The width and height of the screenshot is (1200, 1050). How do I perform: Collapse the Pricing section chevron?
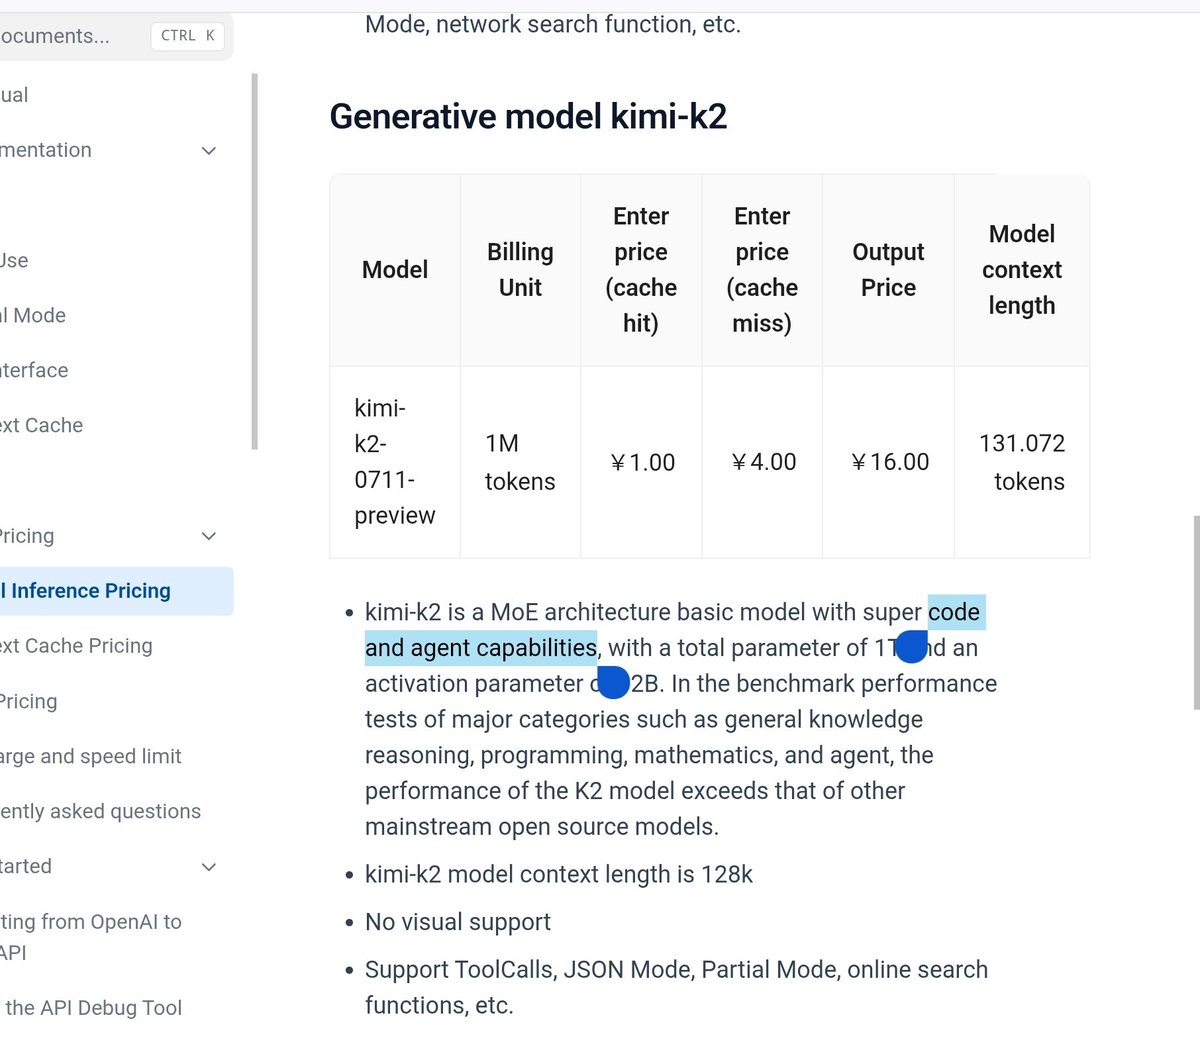click(209, 536)
